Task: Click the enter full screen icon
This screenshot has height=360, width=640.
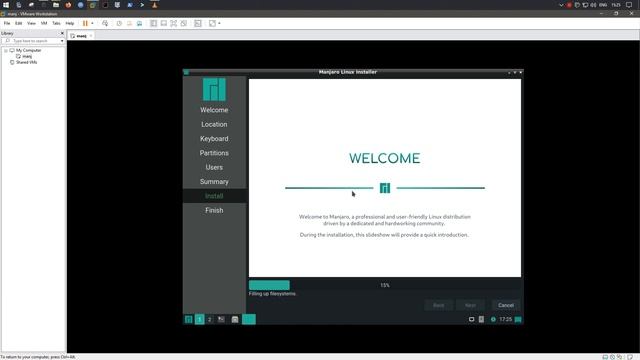Action: [173, 23]
